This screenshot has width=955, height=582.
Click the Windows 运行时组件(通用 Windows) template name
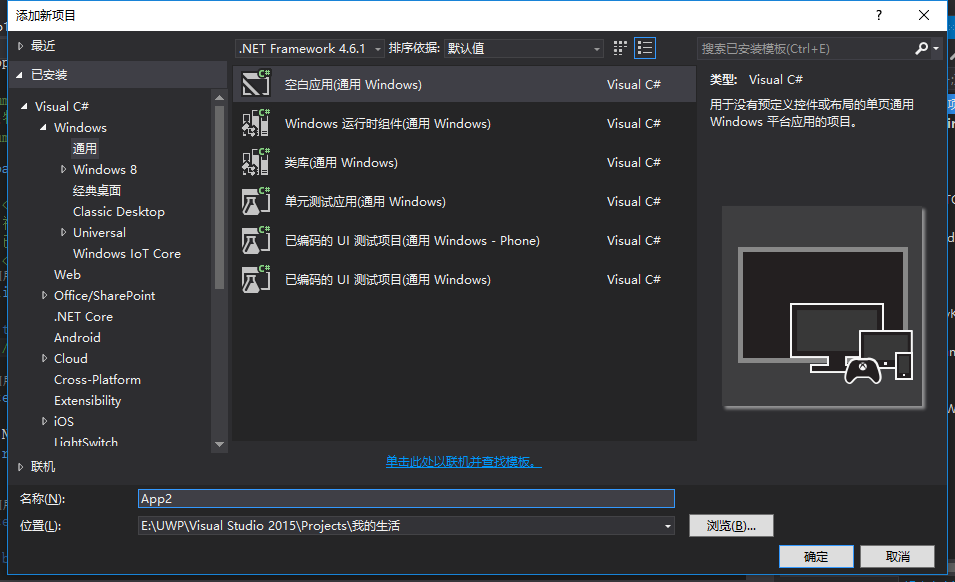pos(388,124)
